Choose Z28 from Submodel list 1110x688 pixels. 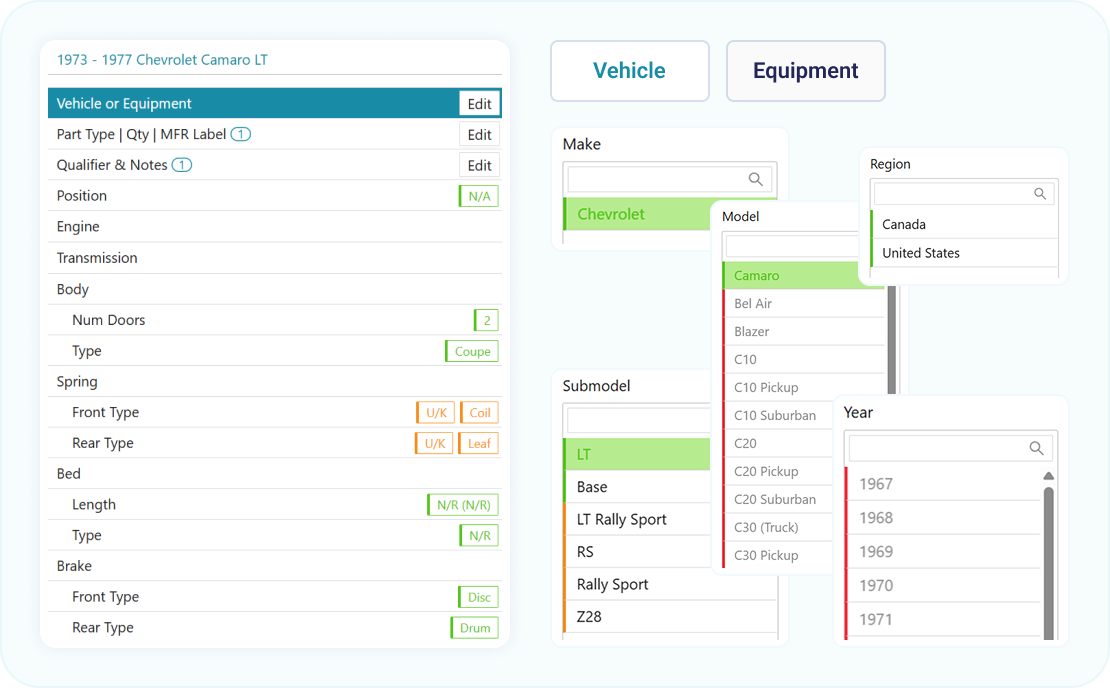click(589, 617)
